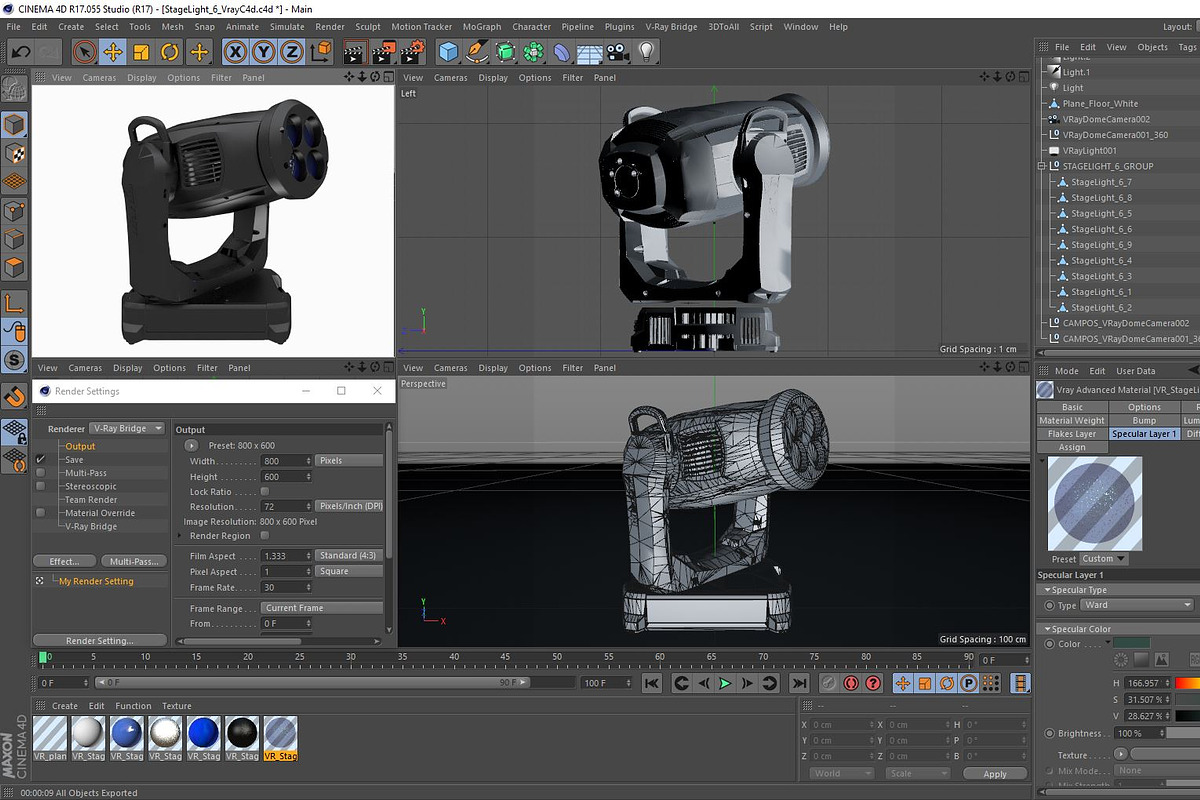Viewport: 1200px width, 800px height.
Task: Collapse the STAGELIGHT_6_GROUP tree node
Action: point(1042,166)
